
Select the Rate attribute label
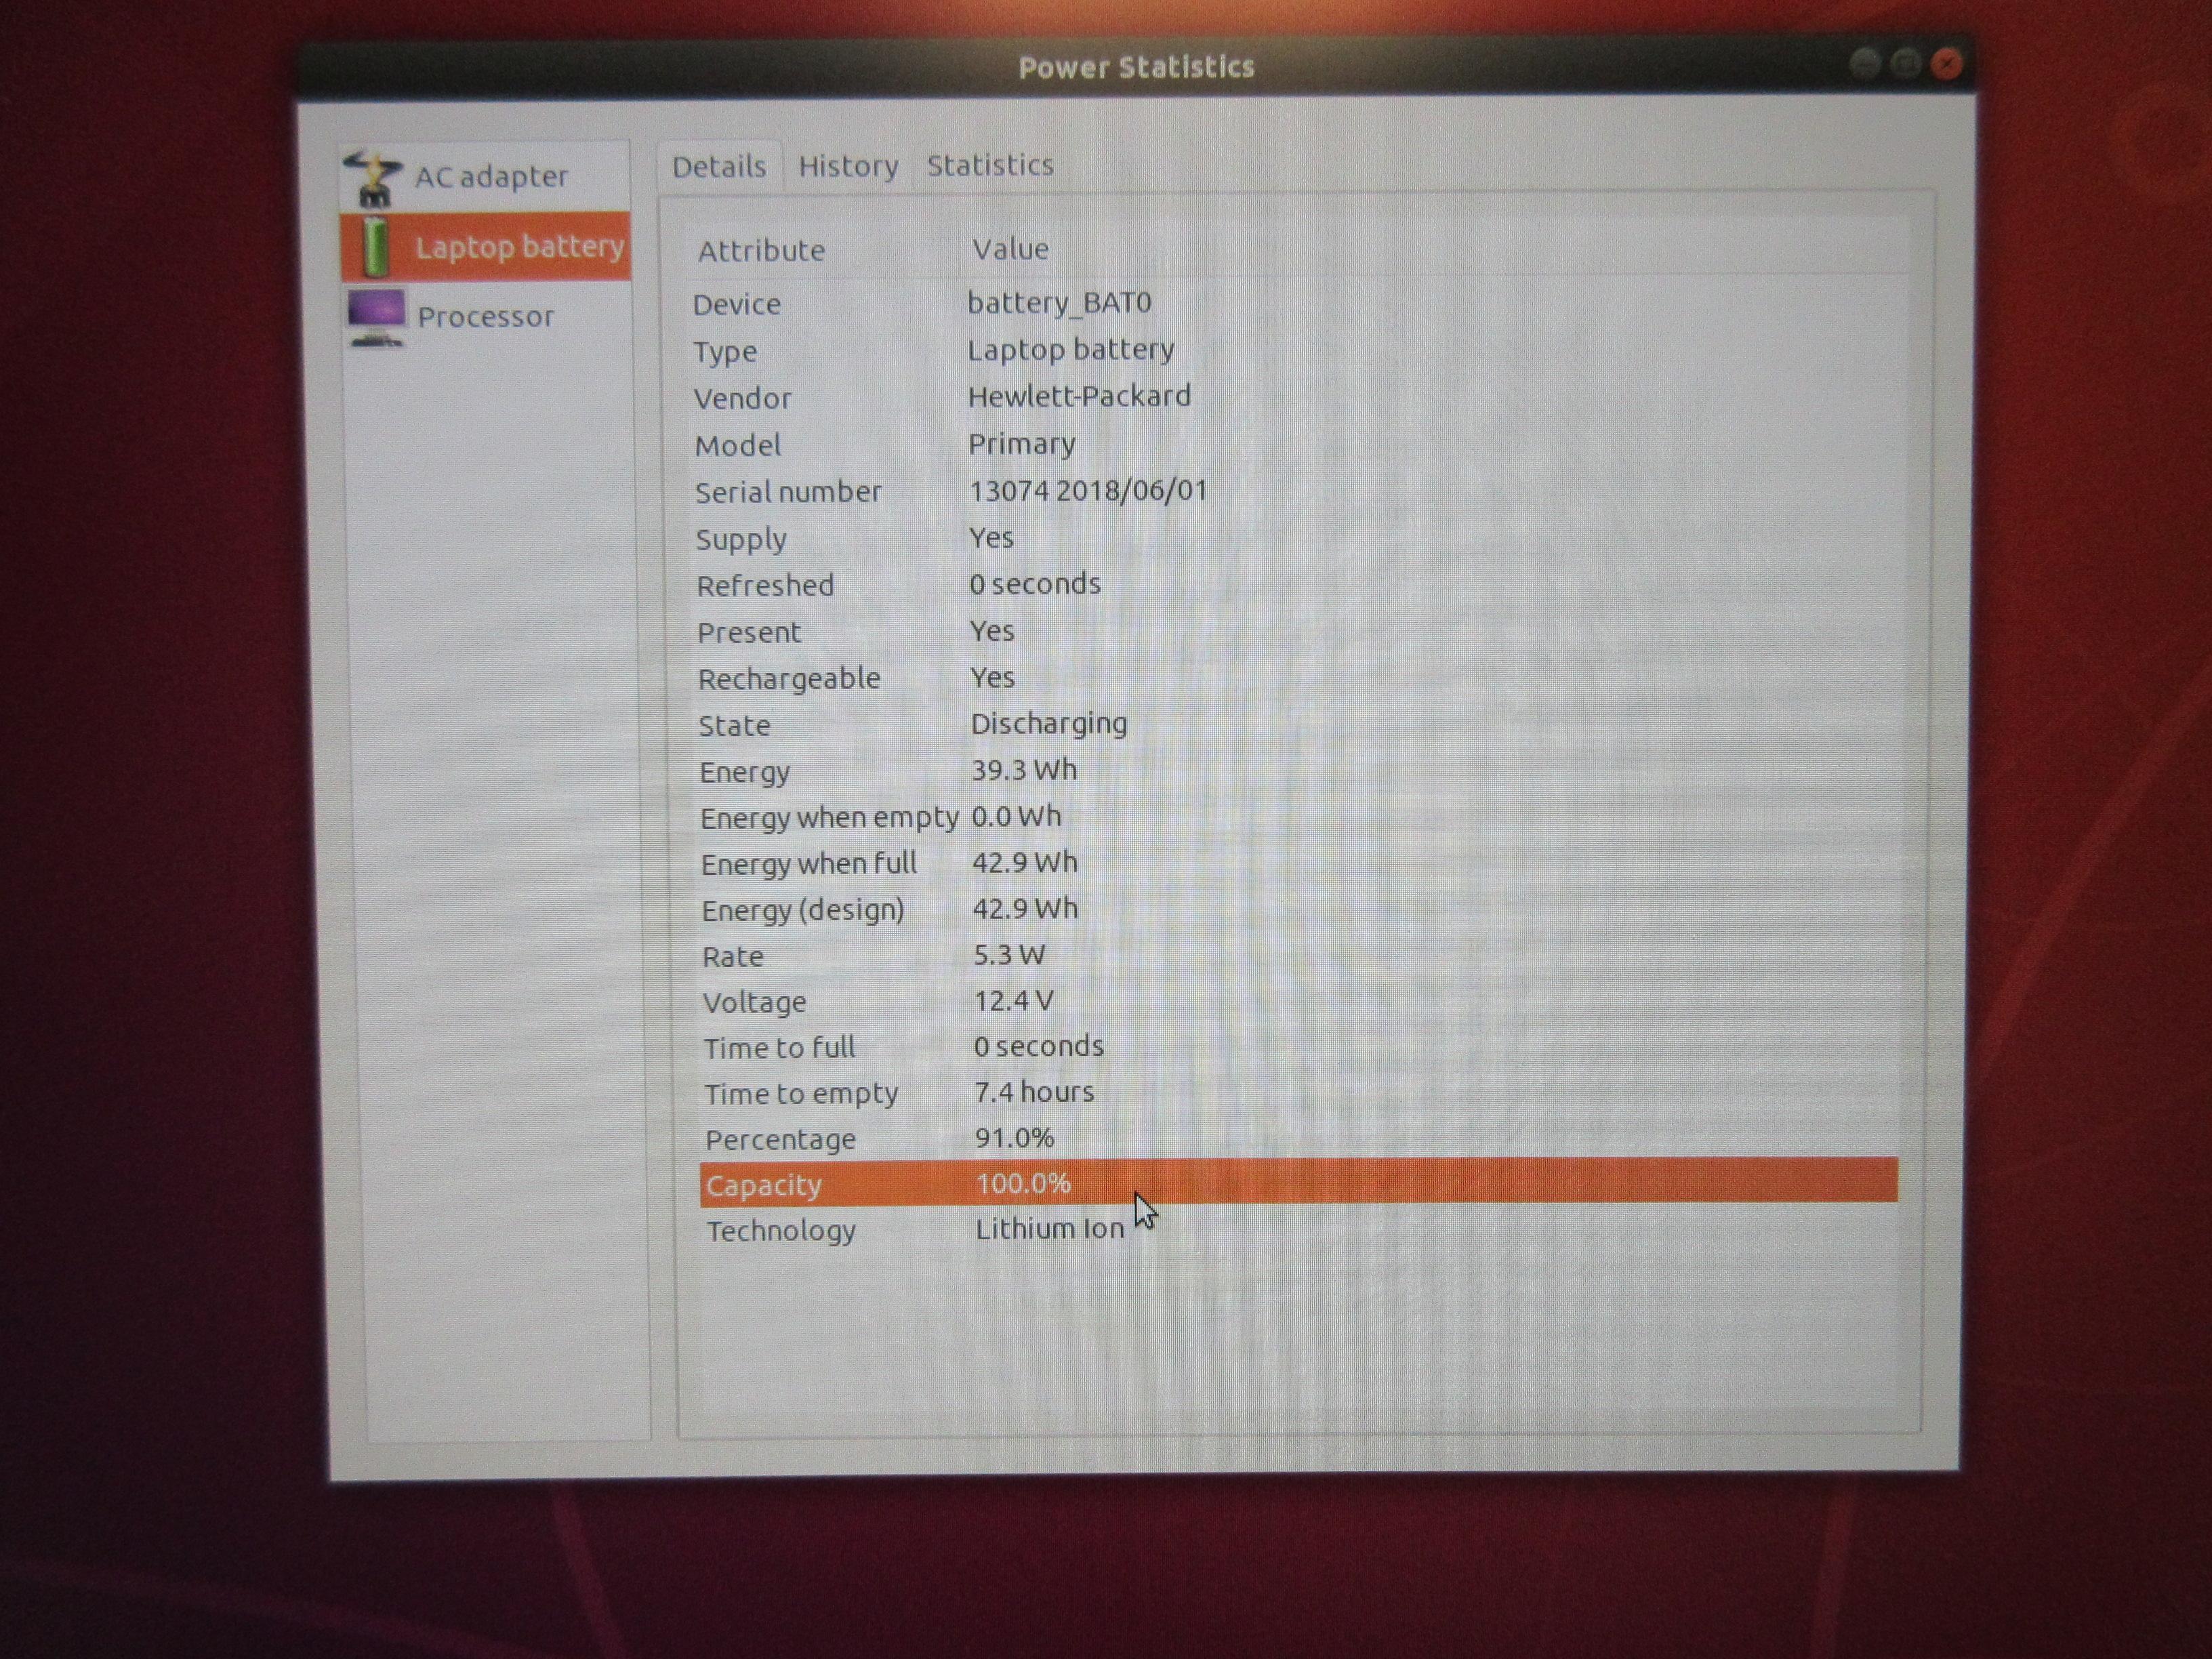click(x=733, y=957)
